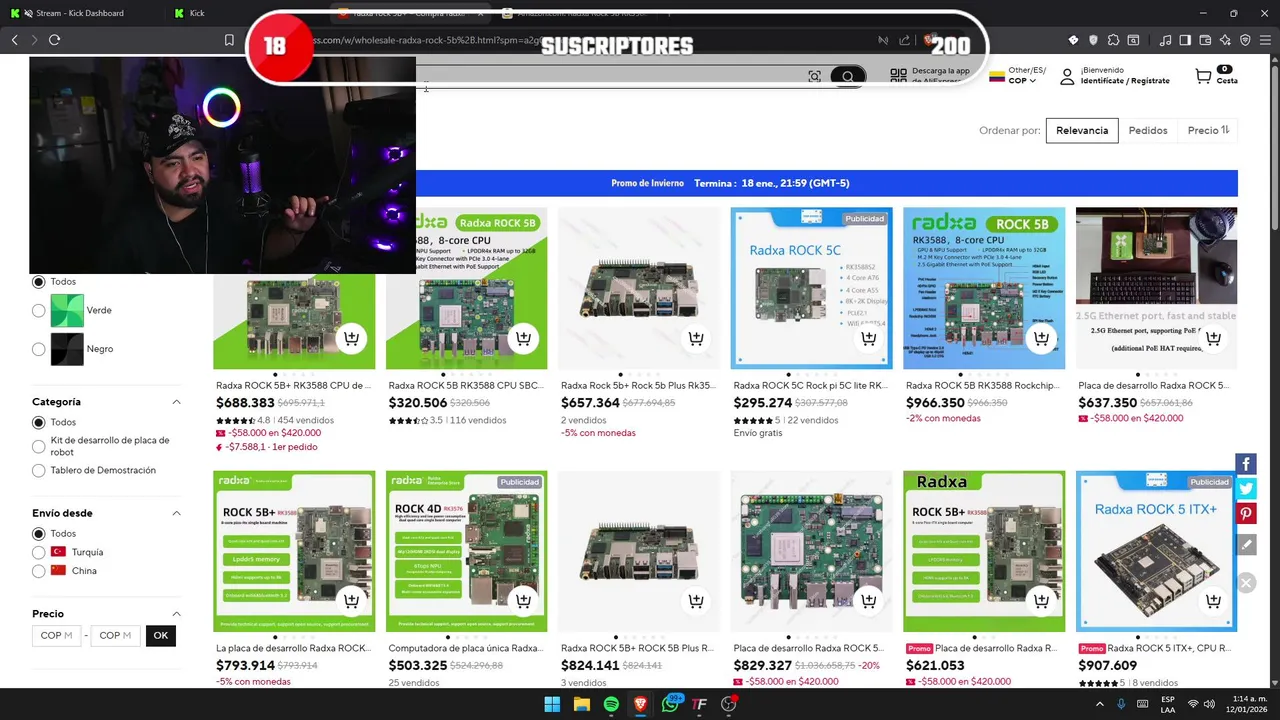Add $793.914 ROCK 5B+ board to cart
The width and height of the screenshot is (1280, 720).
point(351,601)
